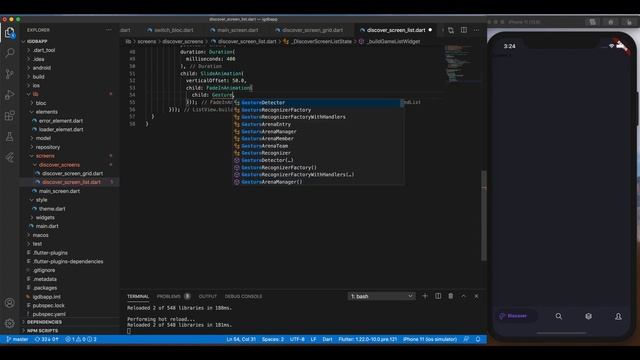Open pubspec.yaml in explorer

pyautogui.click(x=49, y=314)
